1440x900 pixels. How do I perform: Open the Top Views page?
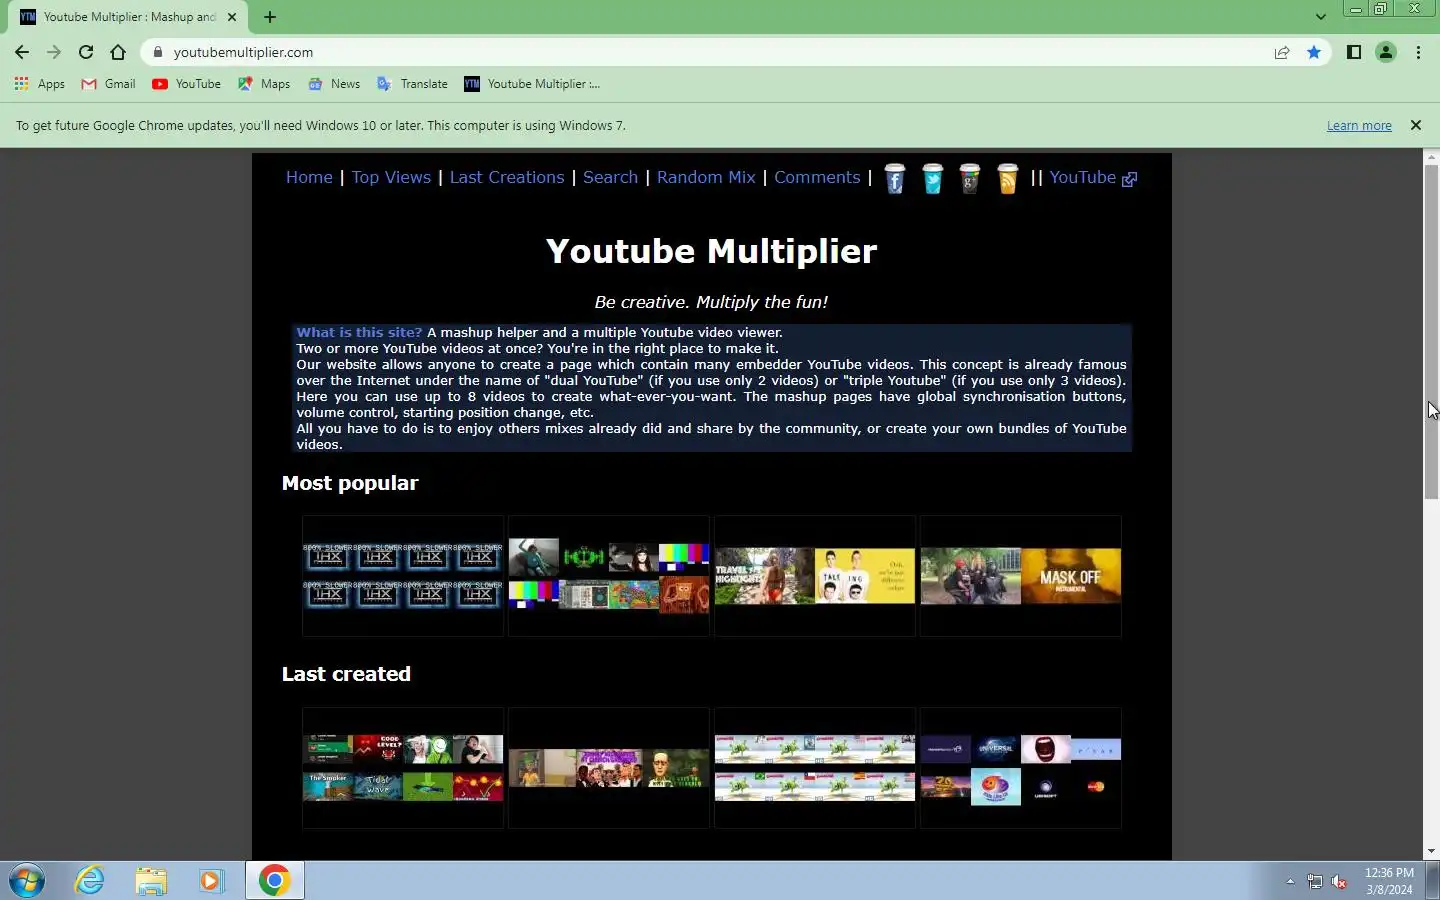(x=391, y=177)
